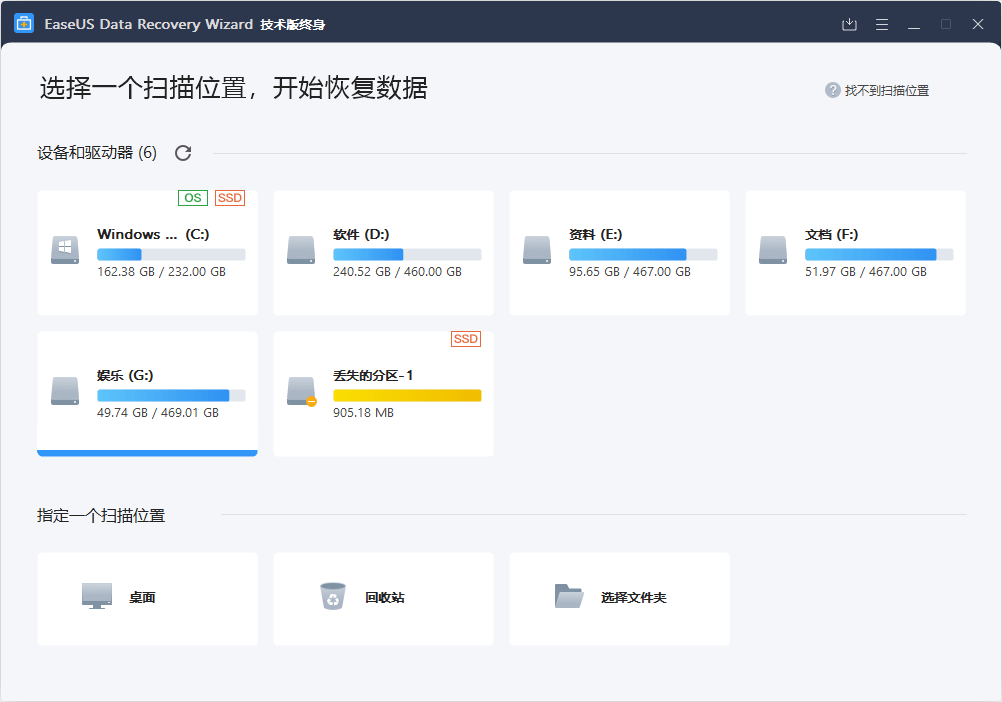Click the 选择文件夹 folder icon

[569, 596]
